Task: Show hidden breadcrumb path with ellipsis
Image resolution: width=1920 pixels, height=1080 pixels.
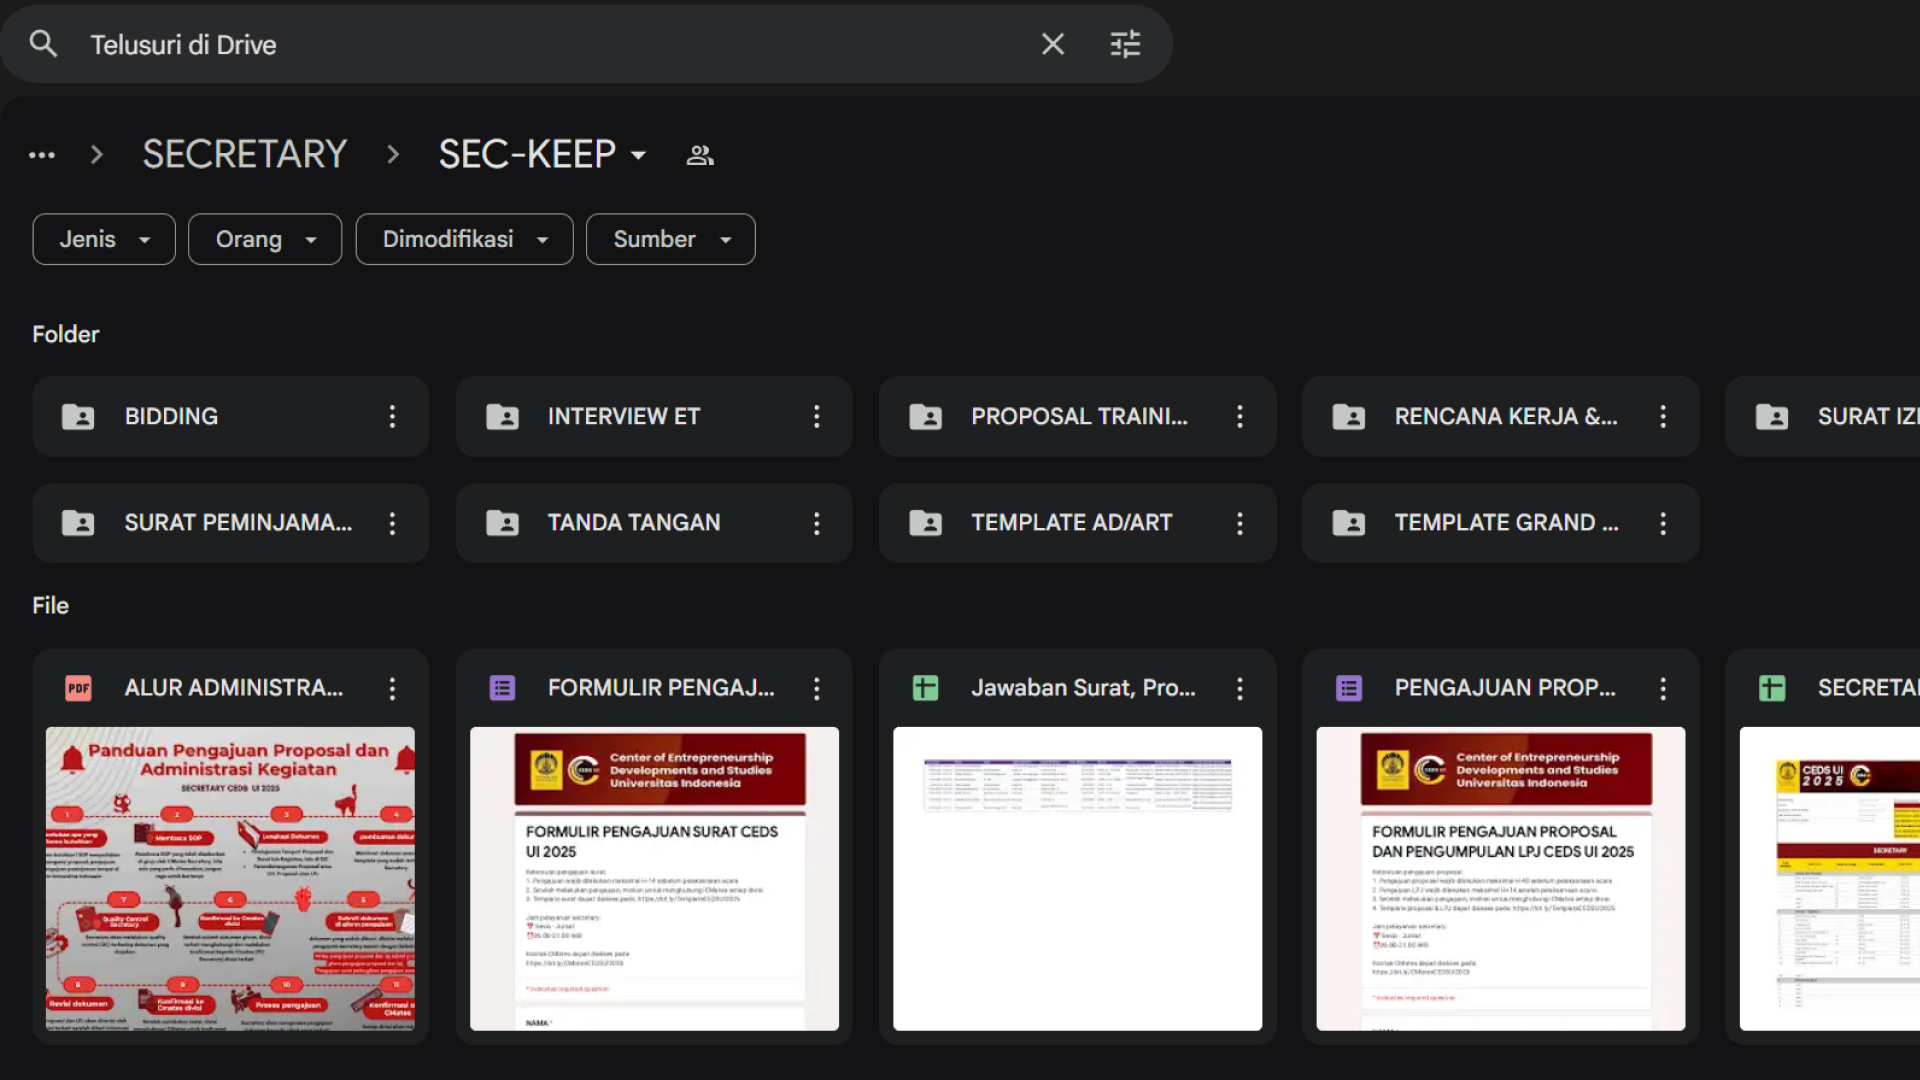Action: 42,155
